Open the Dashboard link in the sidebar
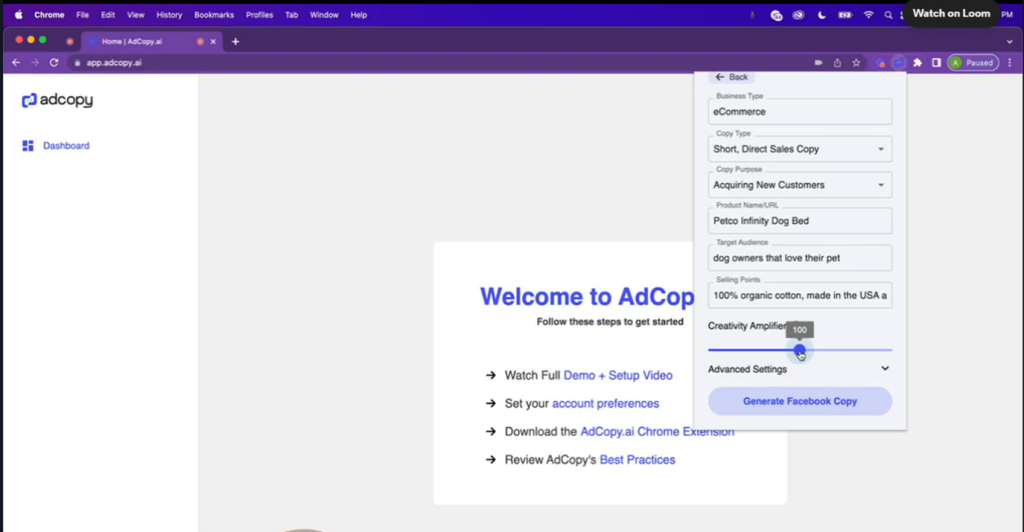 pos(66,146)
